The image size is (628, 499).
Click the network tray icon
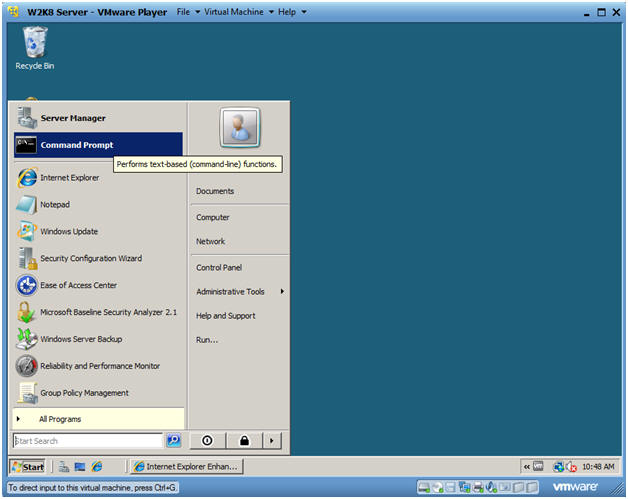tap(558, 467)
